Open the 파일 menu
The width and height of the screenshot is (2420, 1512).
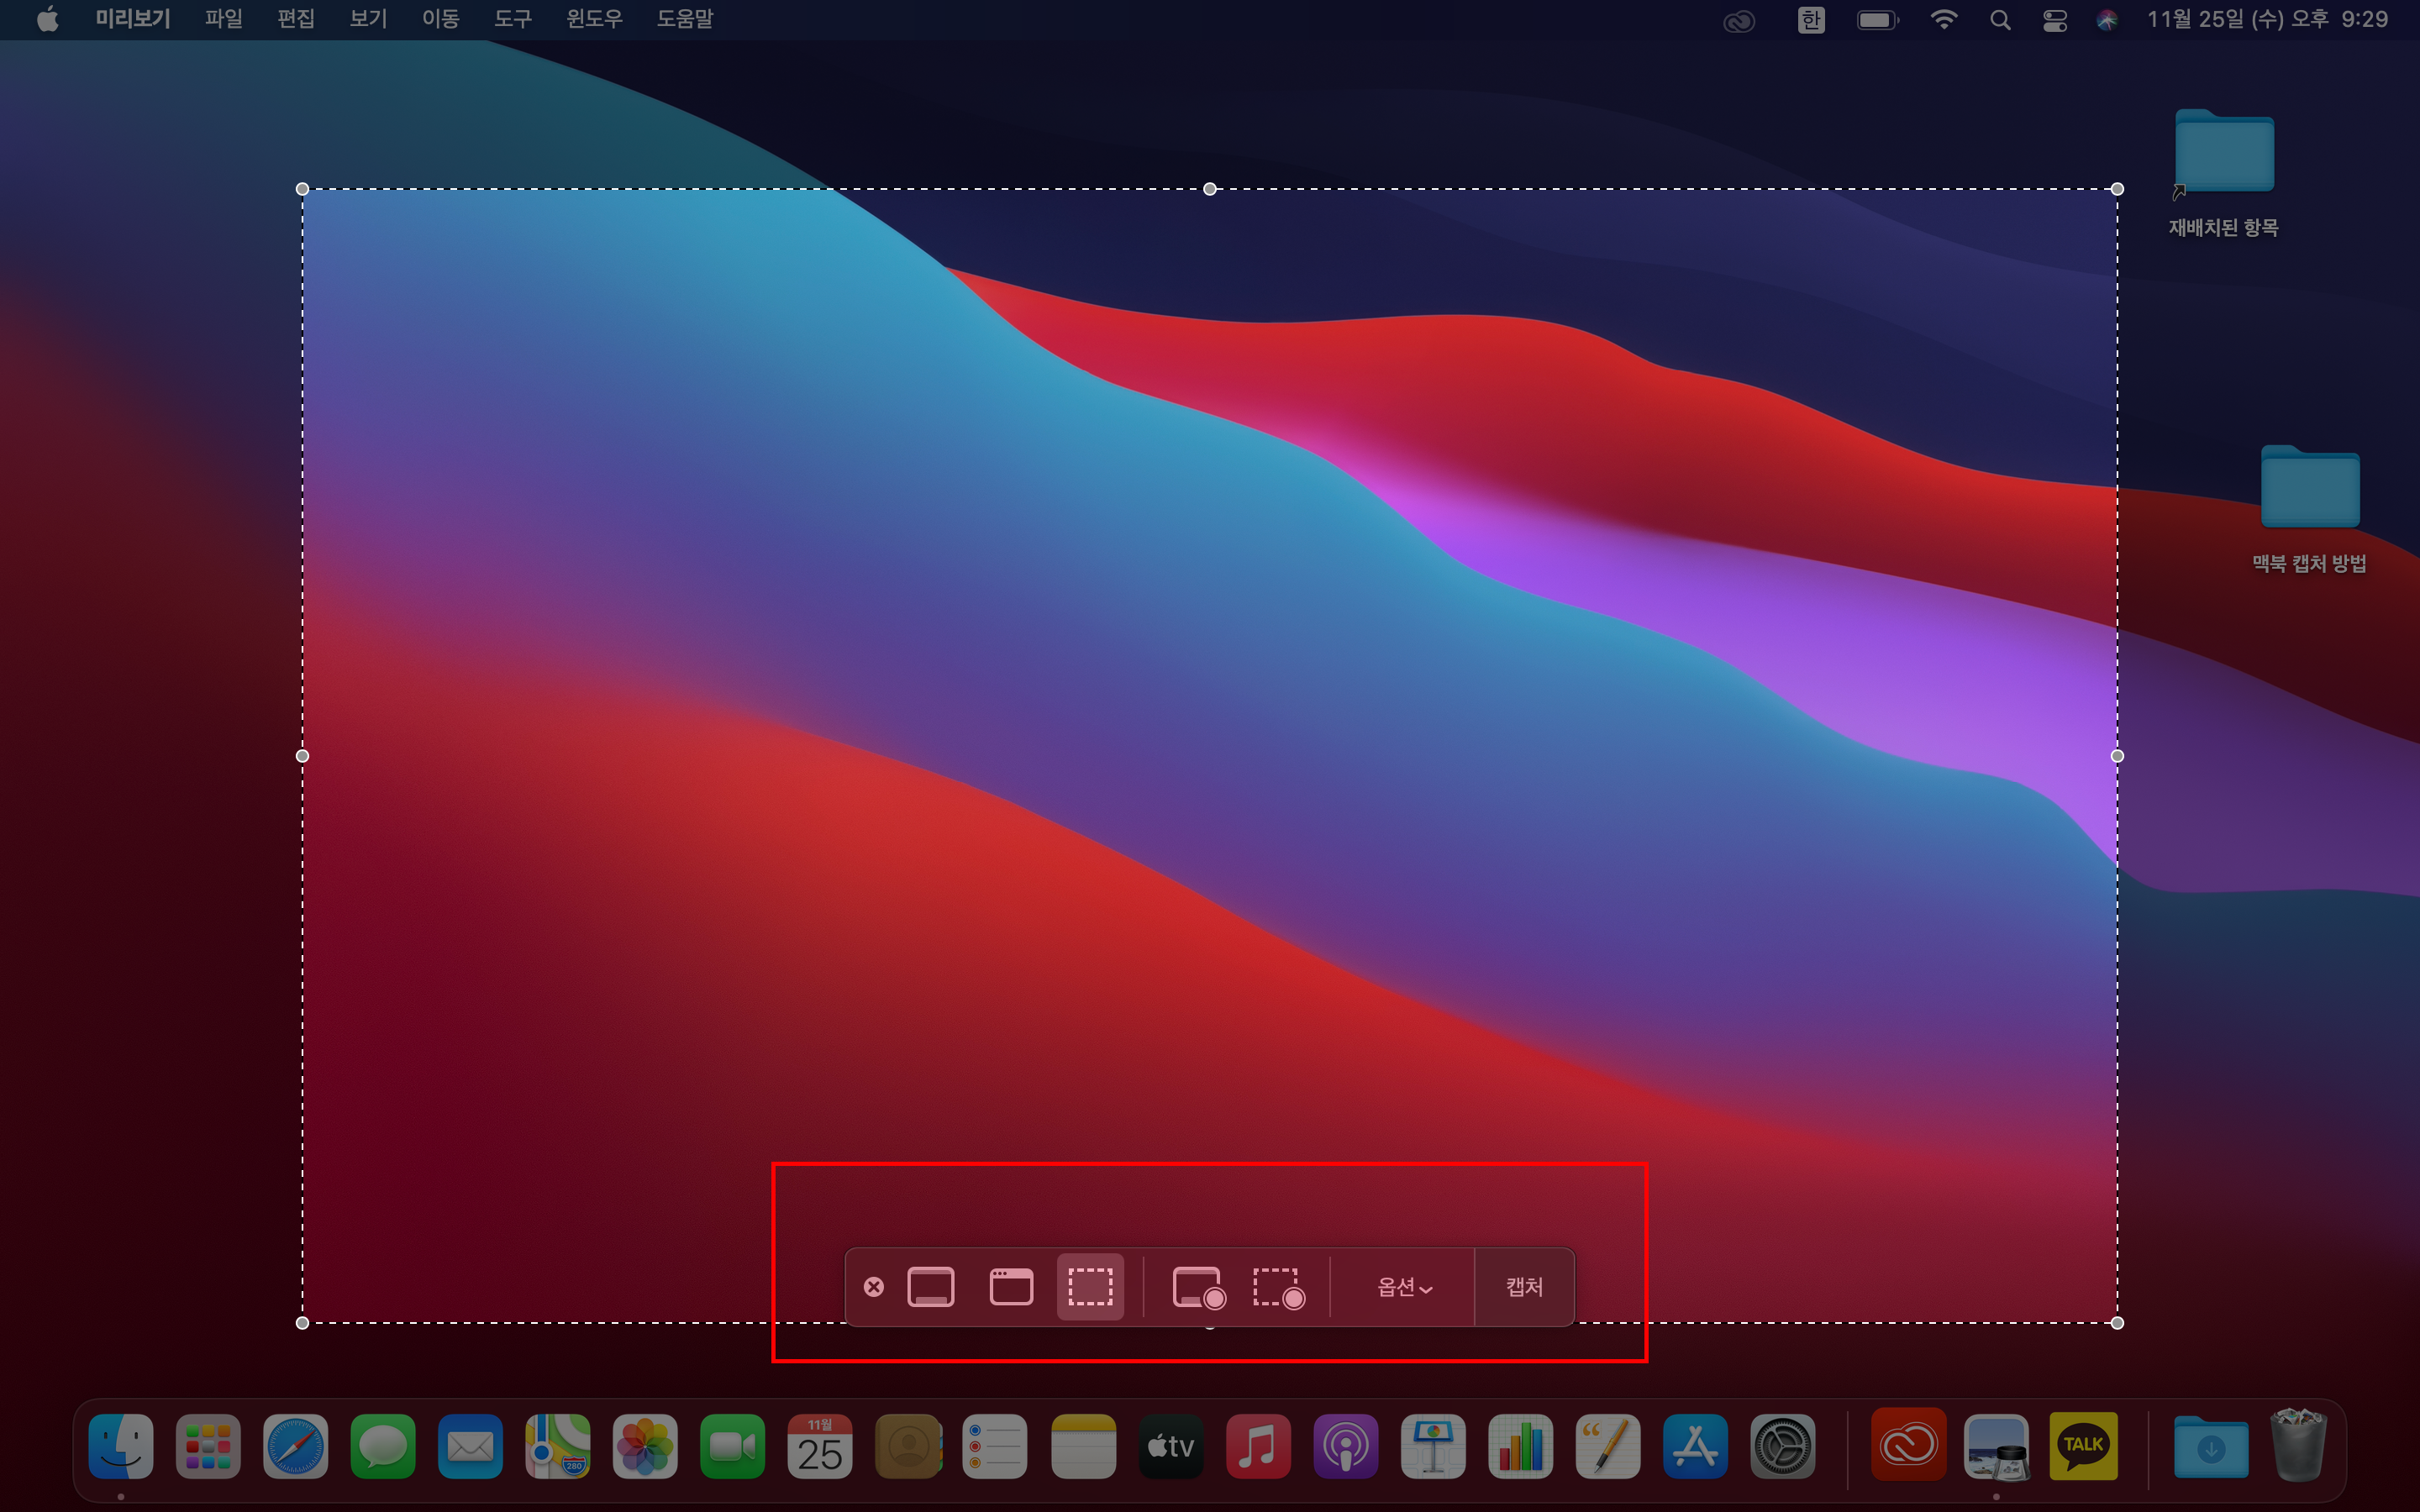pyautogui.click(x=223, y=19)
